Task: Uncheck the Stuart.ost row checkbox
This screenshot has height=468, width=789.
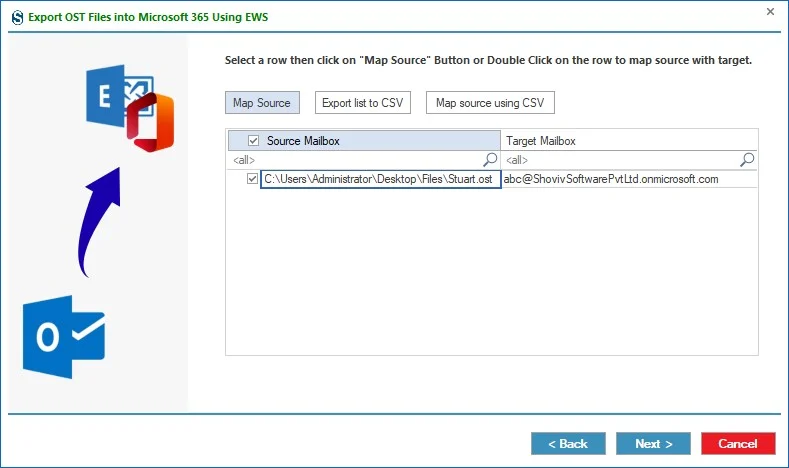Action: pos(253,179)
